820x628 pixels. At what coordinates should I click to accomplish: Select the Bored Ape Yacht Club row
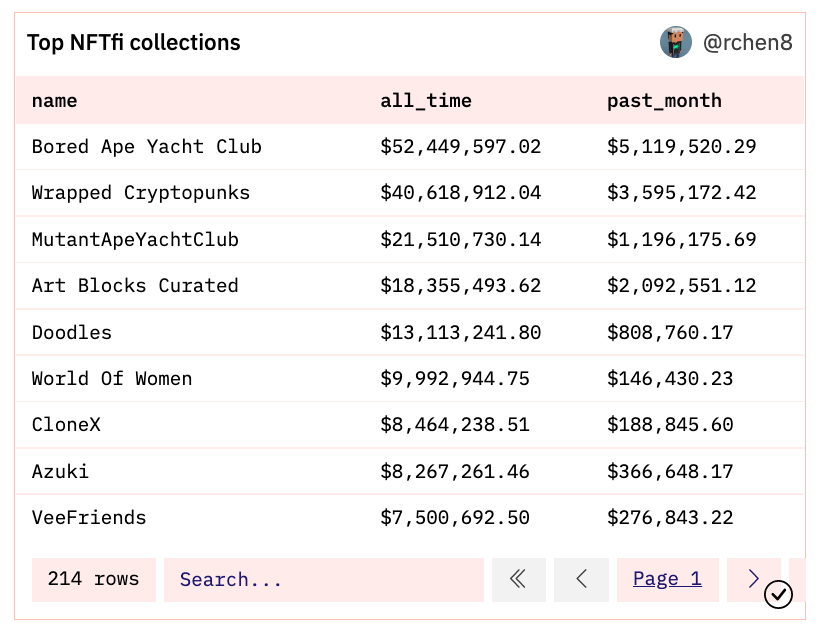[x=146, y=147]
